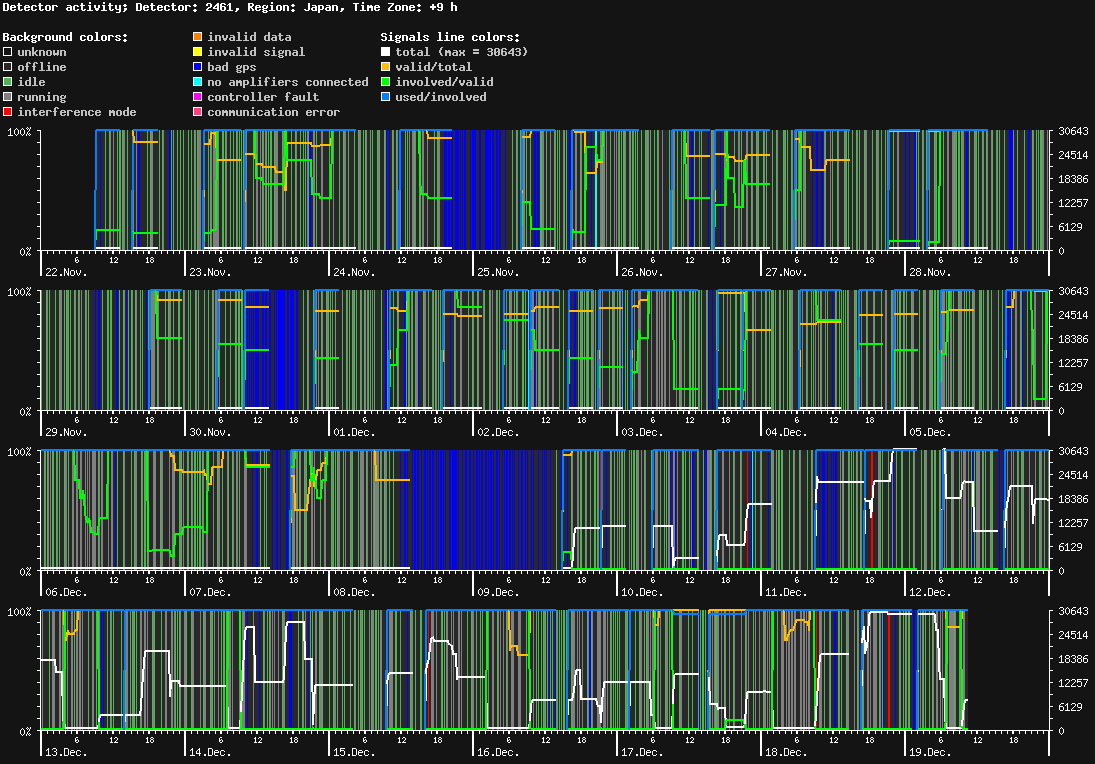The width and height of the screenshot is (1095, 764).
Task: Click the 09.Dec. date label
Action: [496, 592]
